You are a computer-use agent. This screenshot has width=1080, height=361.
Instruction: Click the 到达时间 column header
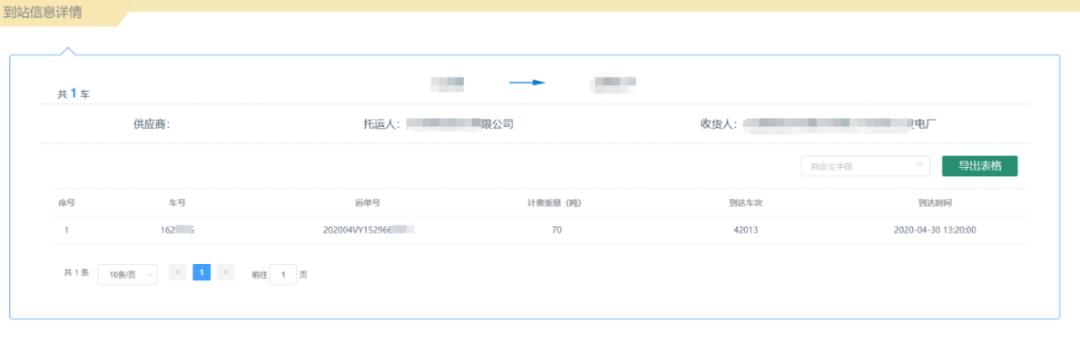935,203
